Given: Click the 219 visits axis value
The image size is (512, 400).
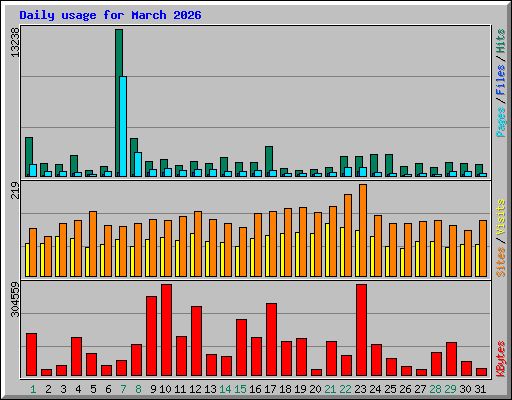Looking at the screenshot, I should pyautogui.click(x=15, y=191).
